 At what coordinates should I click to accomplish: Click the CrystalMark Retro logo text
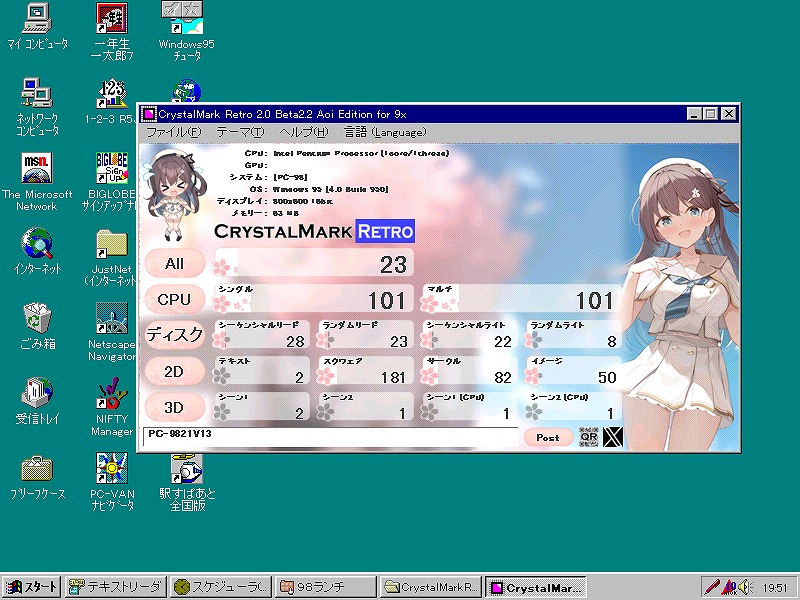point(314,231)
